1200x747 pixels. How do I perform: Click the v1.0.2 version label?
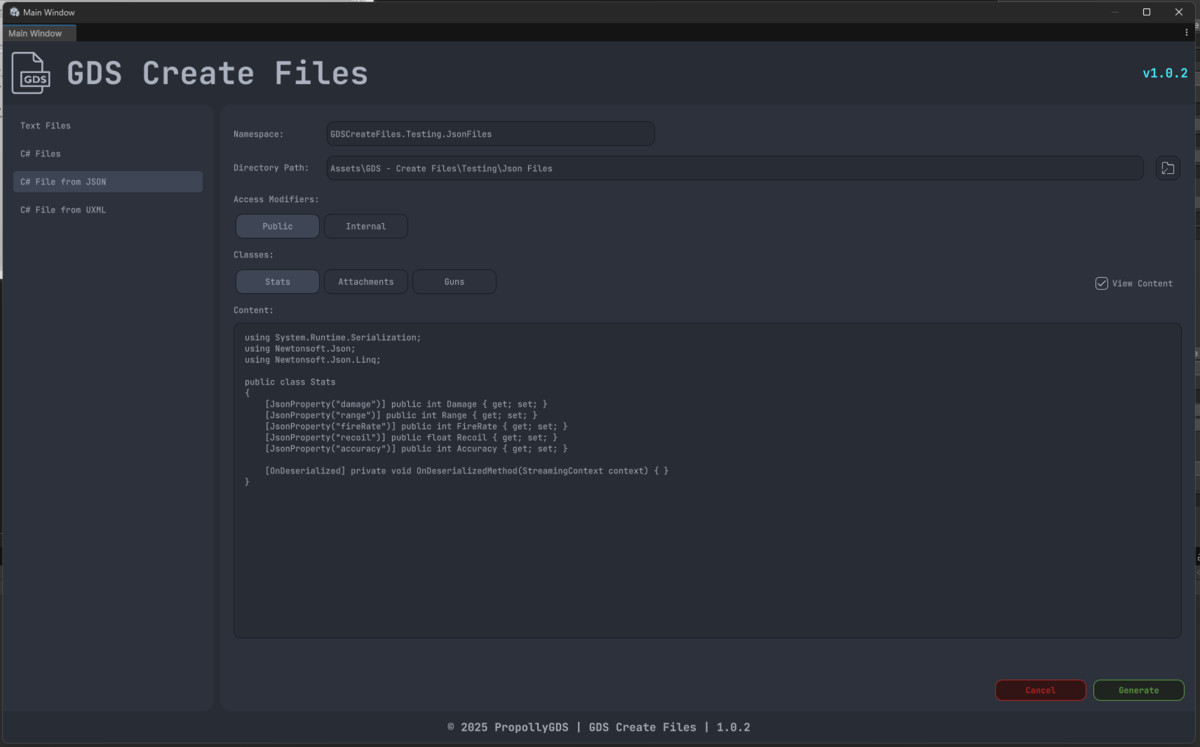1165,73
